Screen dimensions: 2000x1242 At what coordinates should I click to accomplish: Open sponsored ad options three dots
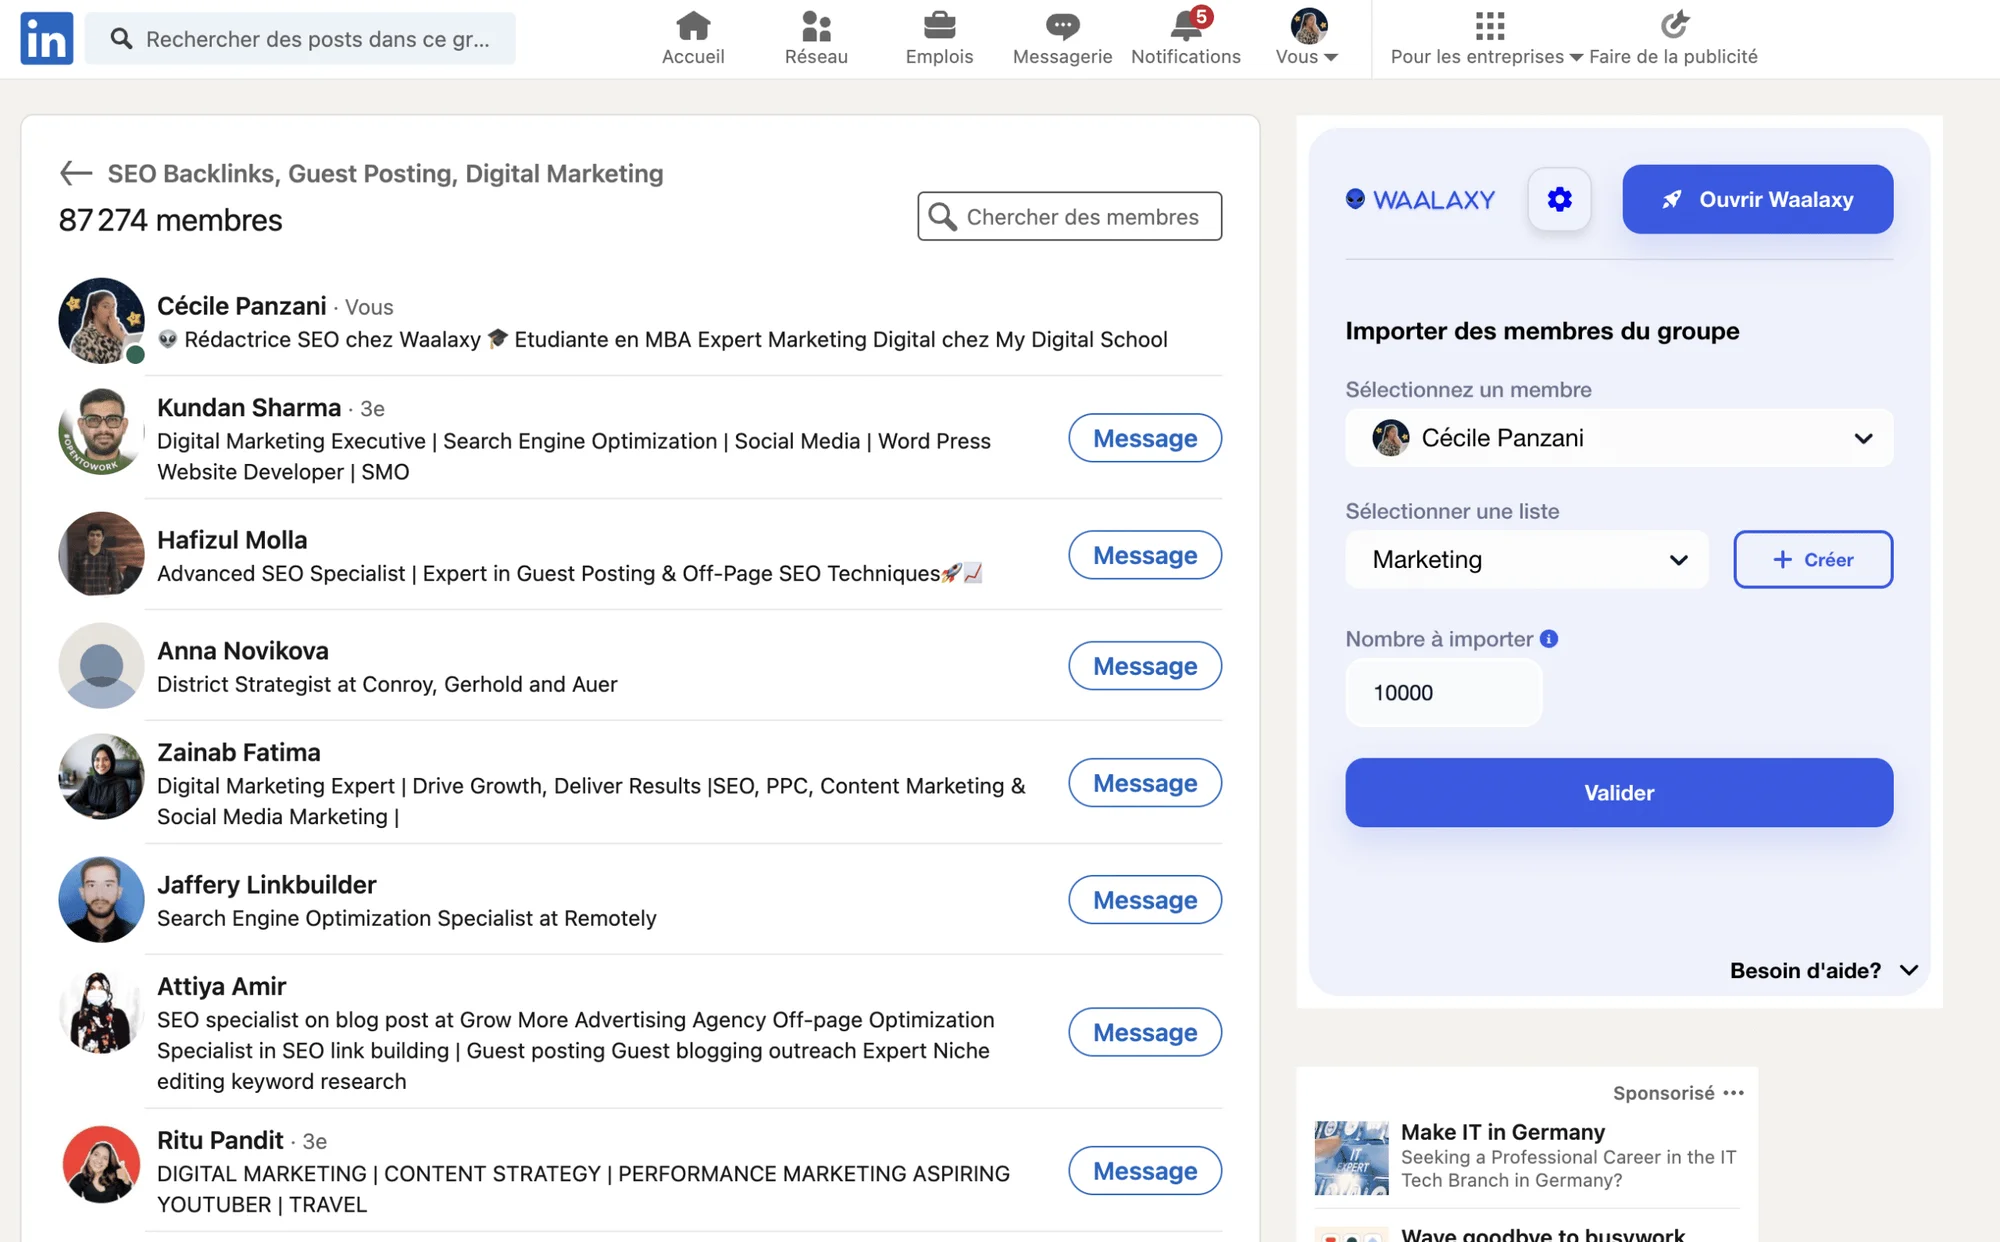[1734, 1093]
